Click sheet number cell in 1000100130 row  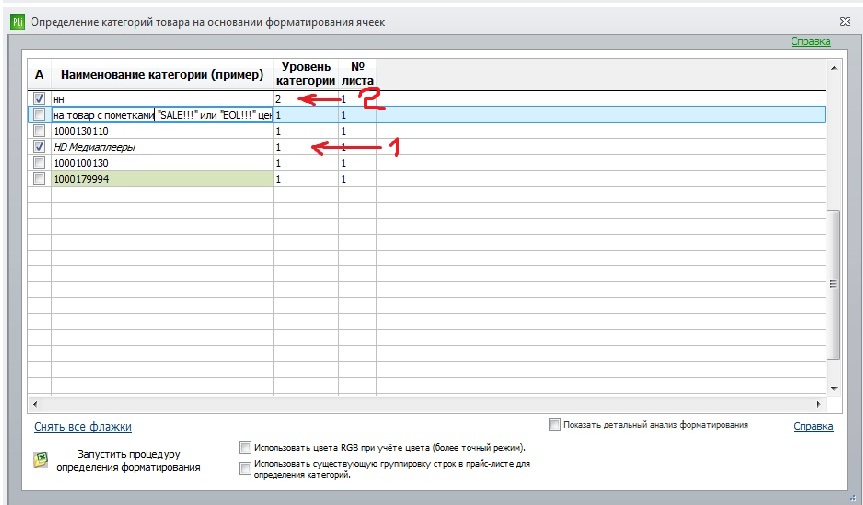click(x=358, y=163)
